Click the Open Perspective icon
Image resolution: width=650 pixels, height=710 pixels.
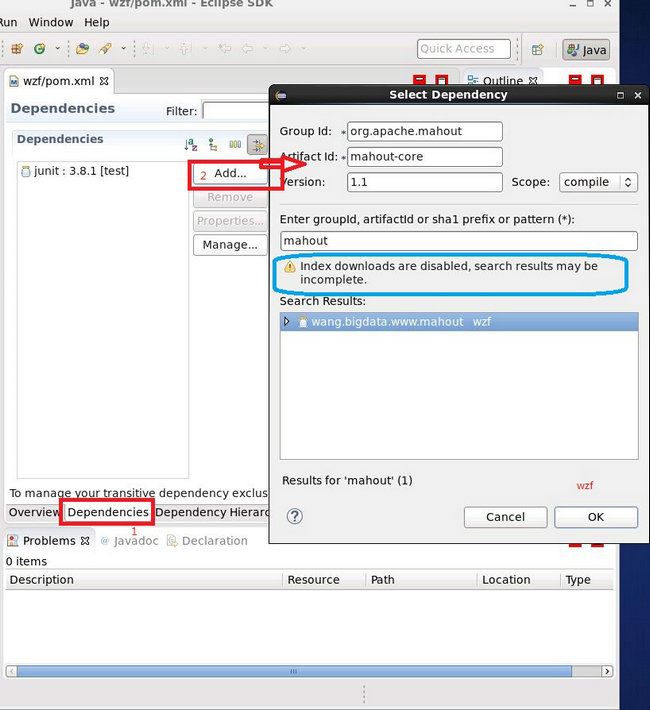(538, 49)
